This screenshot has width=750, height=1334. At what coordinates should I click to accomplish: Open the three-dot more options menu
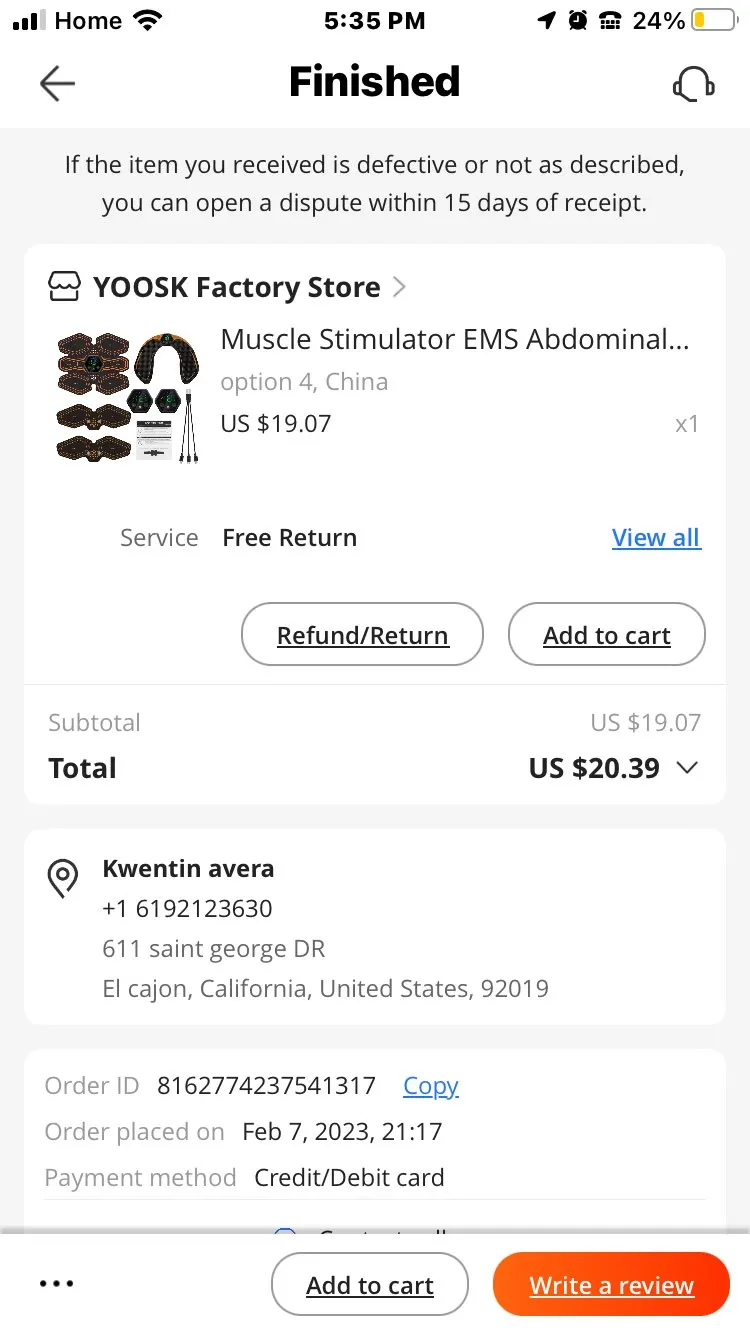(57, 1284)
